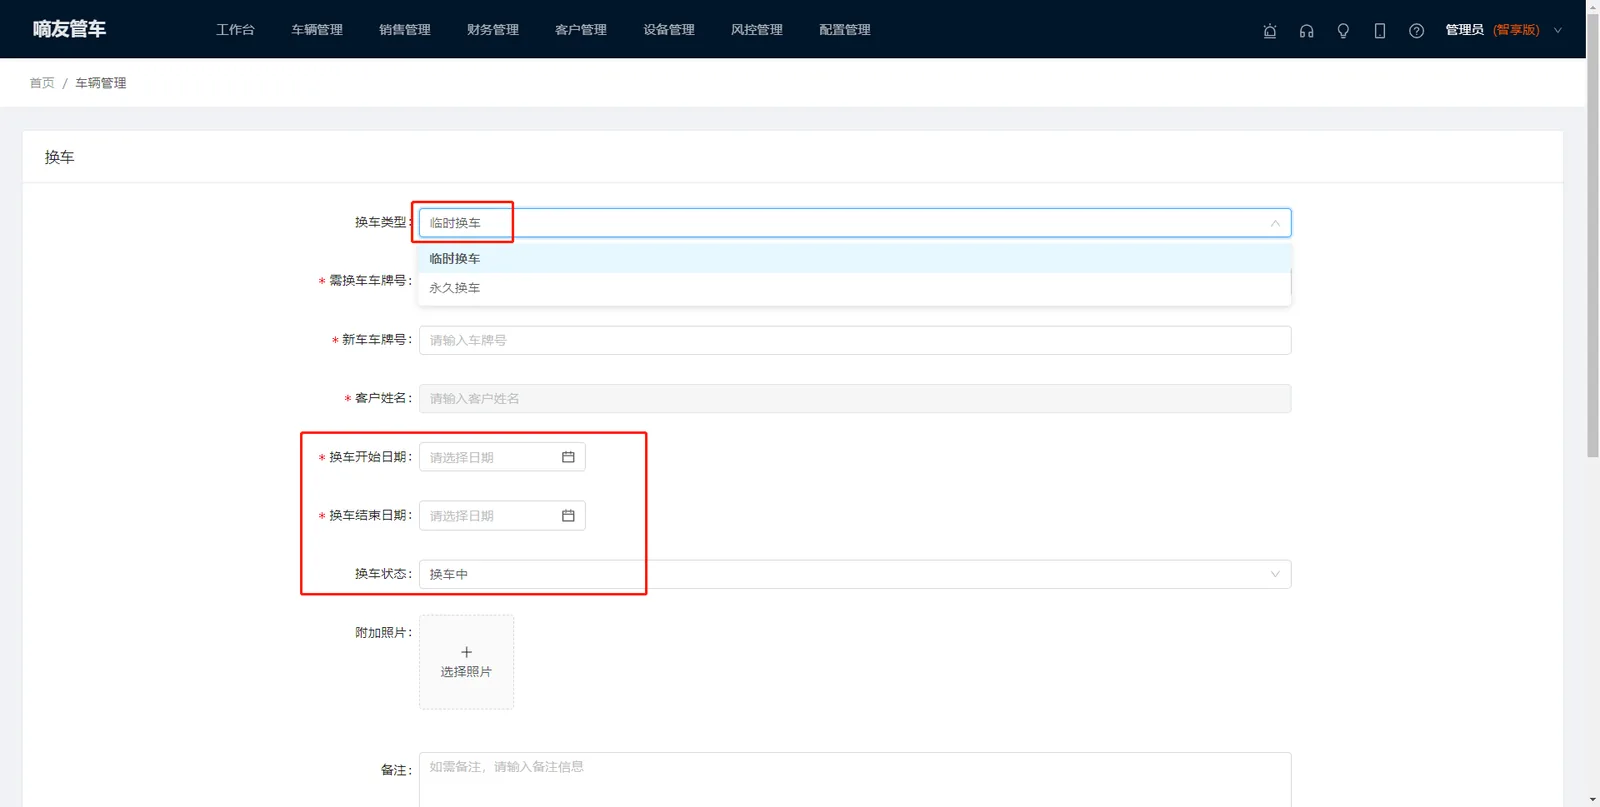The image size is (1600, 807).
Task: Click the 管理员 (智享版) account name
Action: coord(1492,30)
